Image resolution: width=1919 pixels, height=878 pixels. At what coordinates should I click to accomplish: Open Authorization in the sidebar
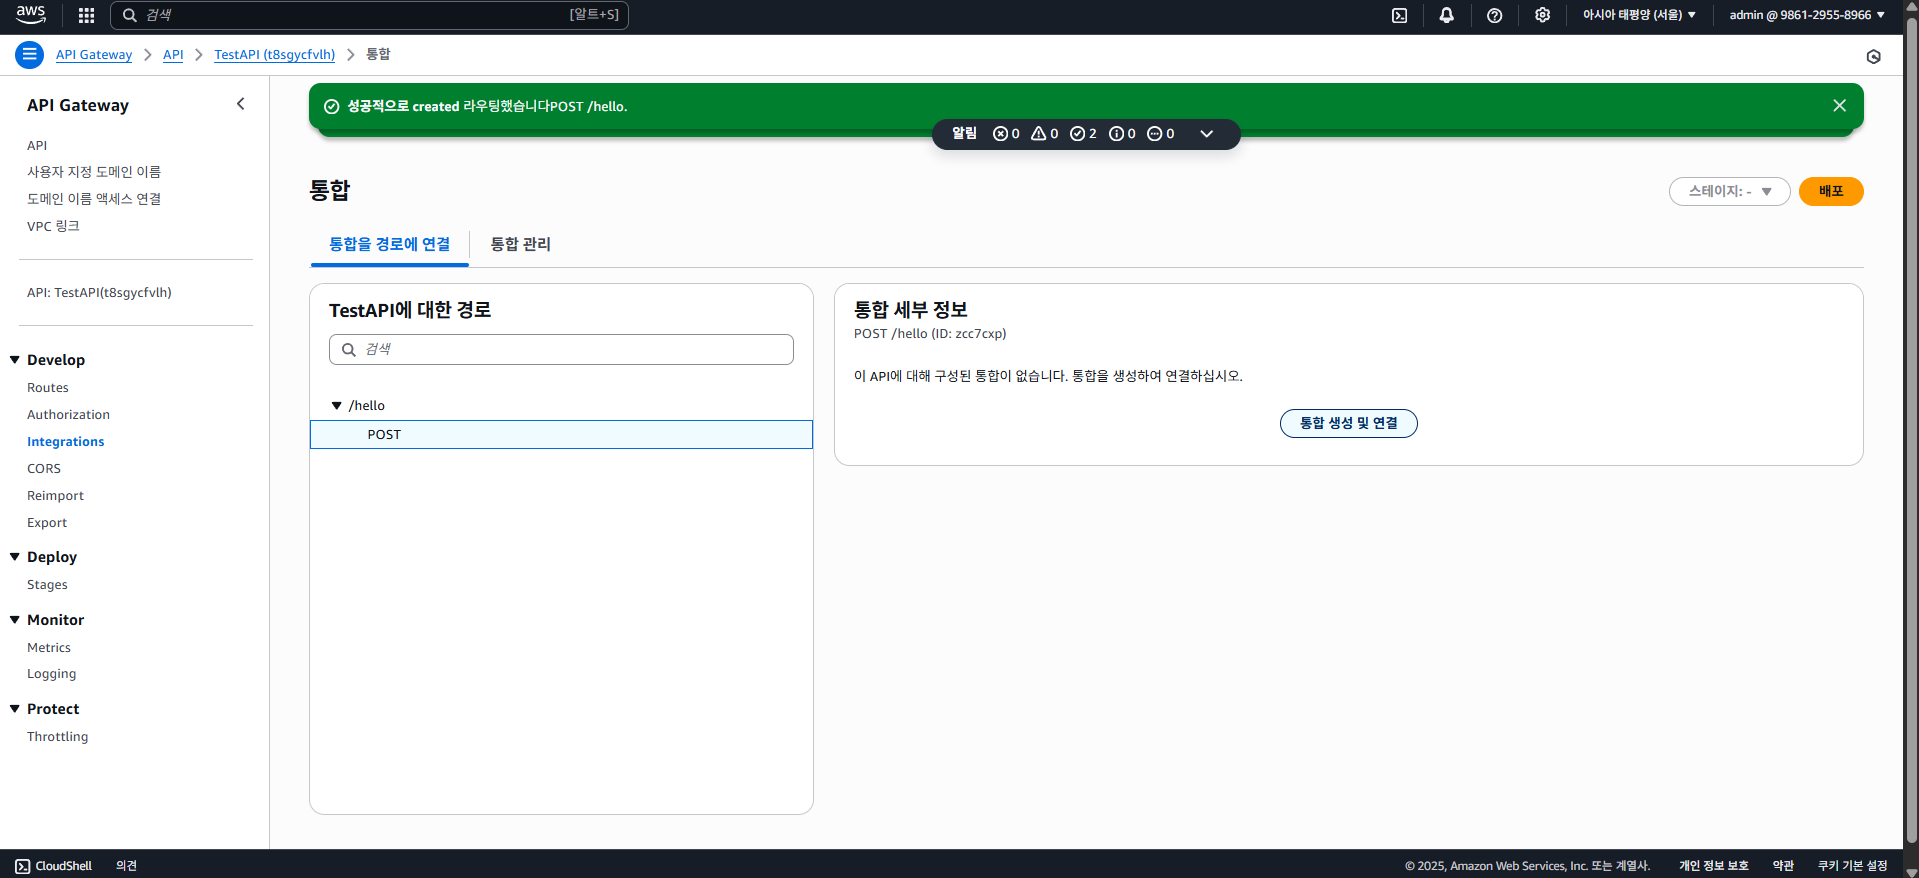pos(68,415)
